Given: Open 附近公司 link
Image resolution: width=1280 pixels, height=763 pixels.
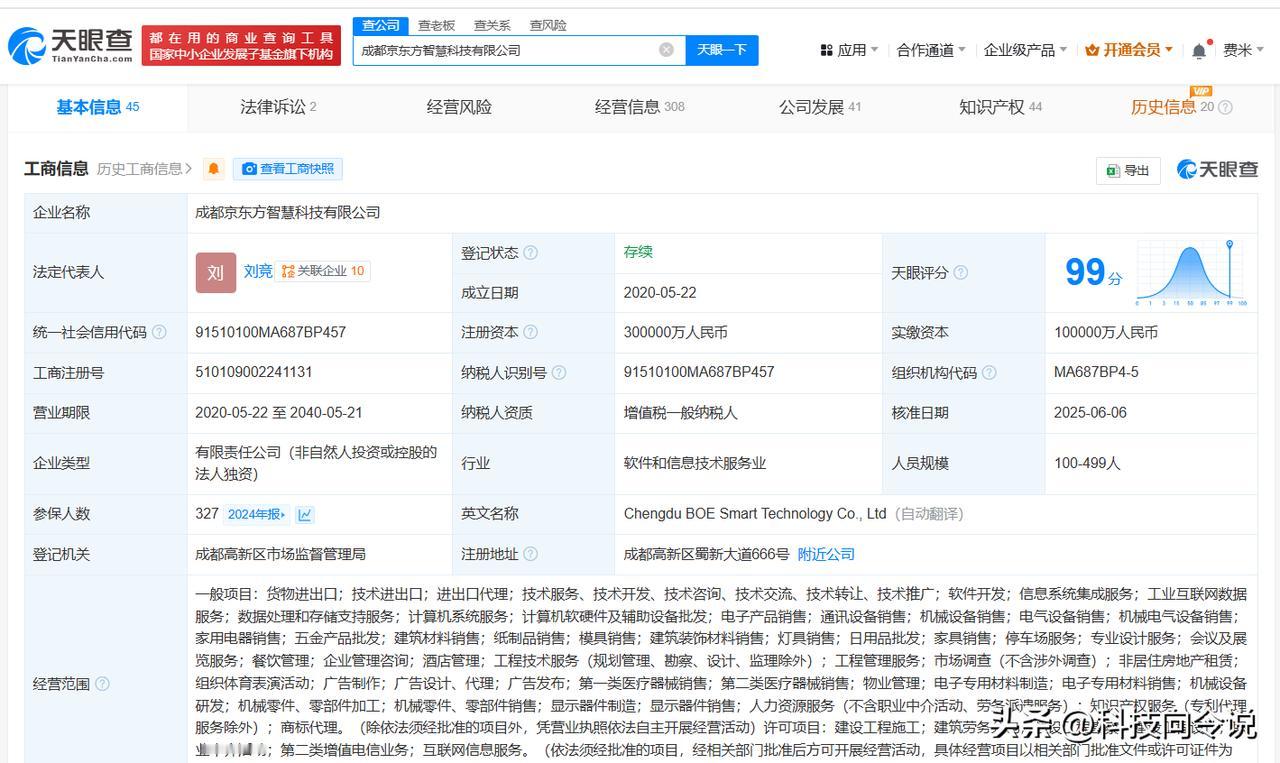Looking at the screenshot, I should (x=826, y=554).
